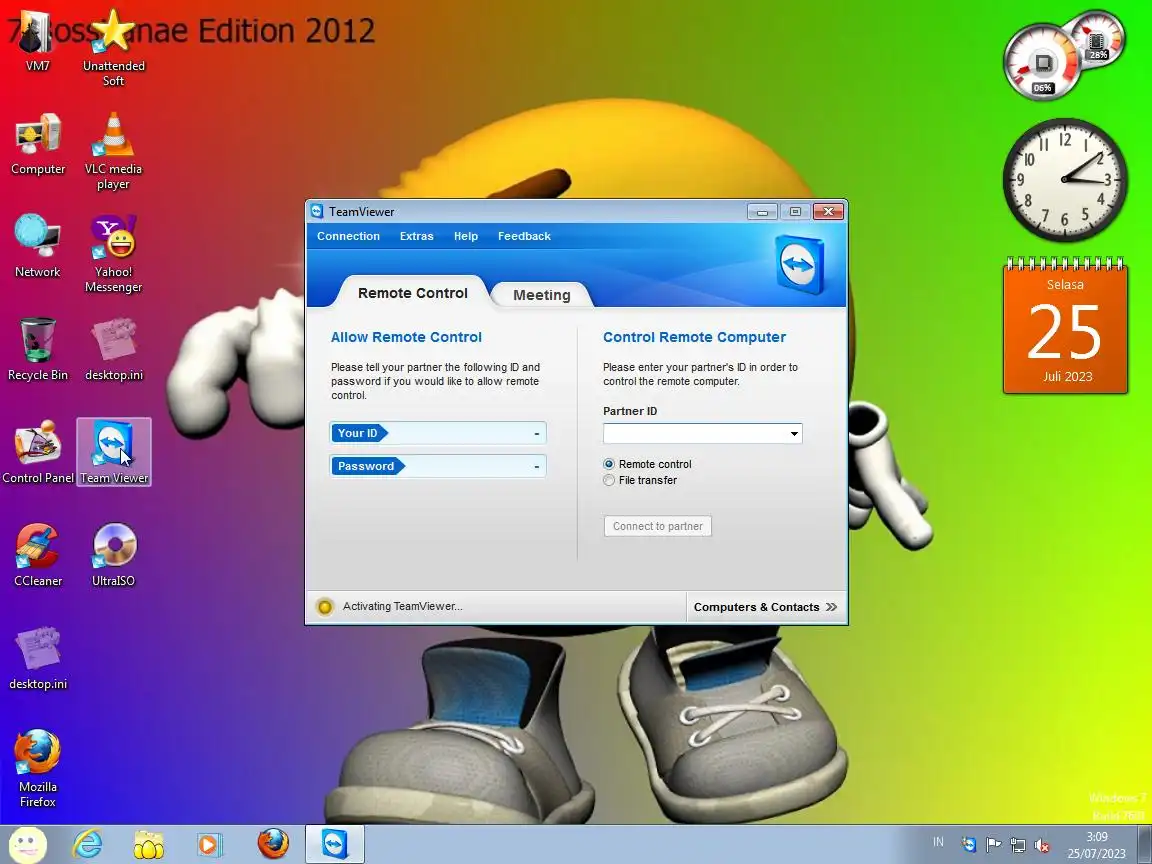Click the calendar gadget showing 25
The width and height of the screenshot is (1152, 864).
pos(1065,325)
